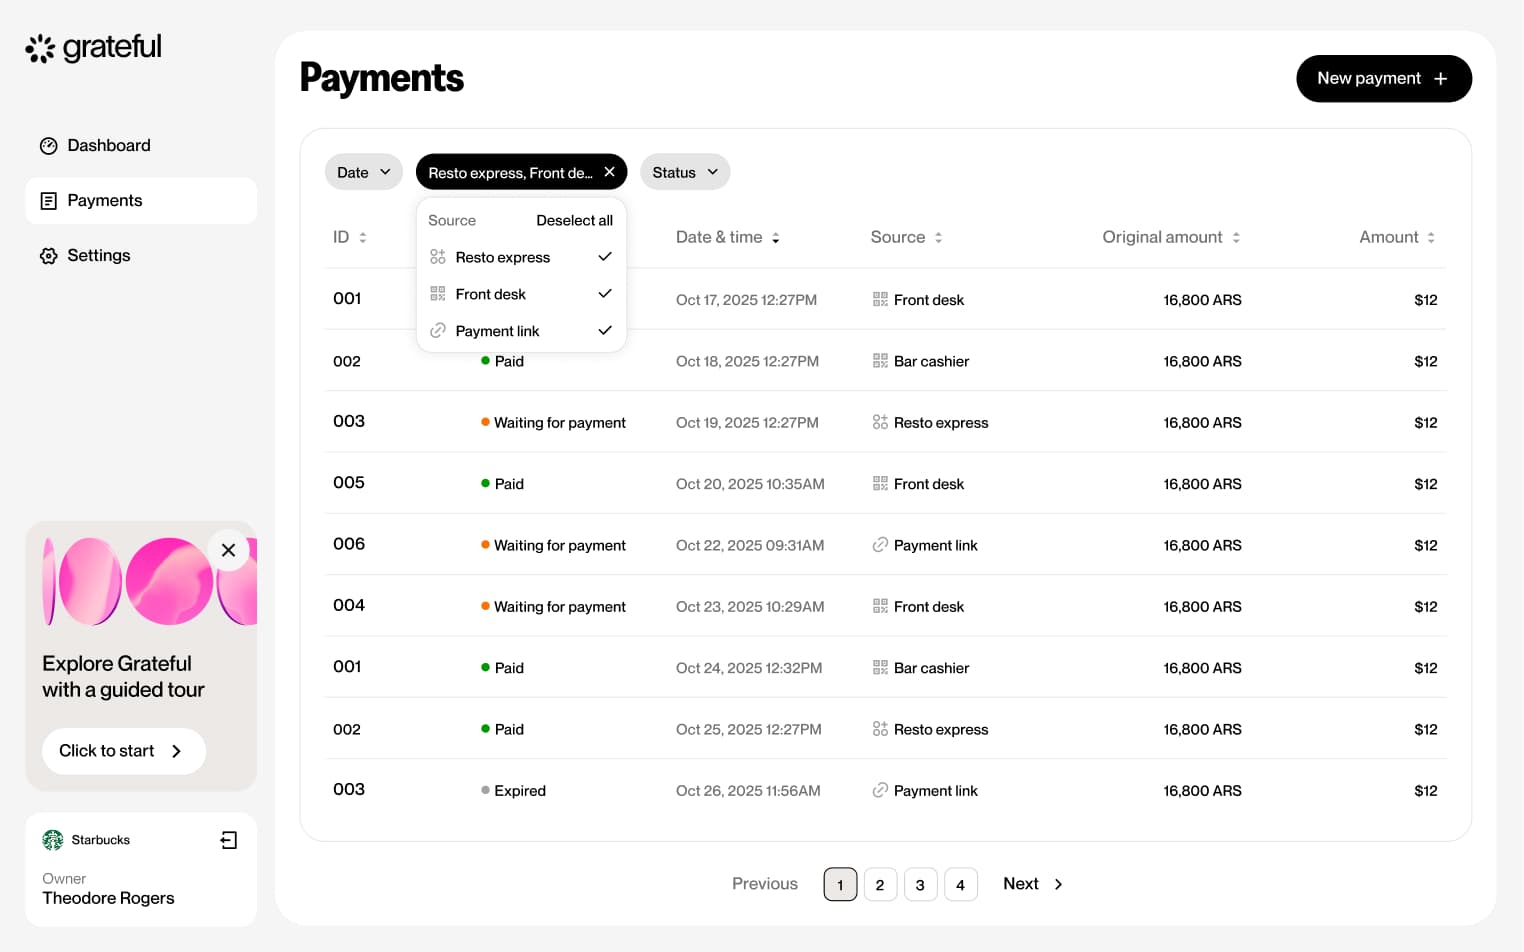Sort by Original amount column arrows
This screenshot has width=1524, height=952.
[x=1236, y=238]
